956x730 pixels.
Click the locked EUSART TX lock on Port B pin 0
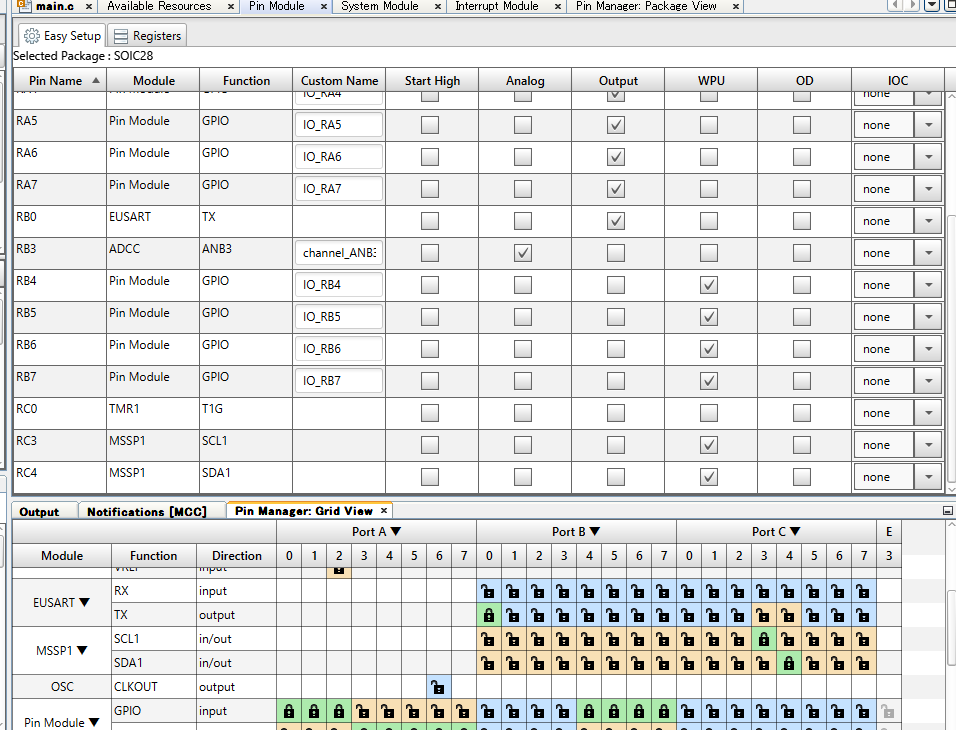tap(488, 615)
